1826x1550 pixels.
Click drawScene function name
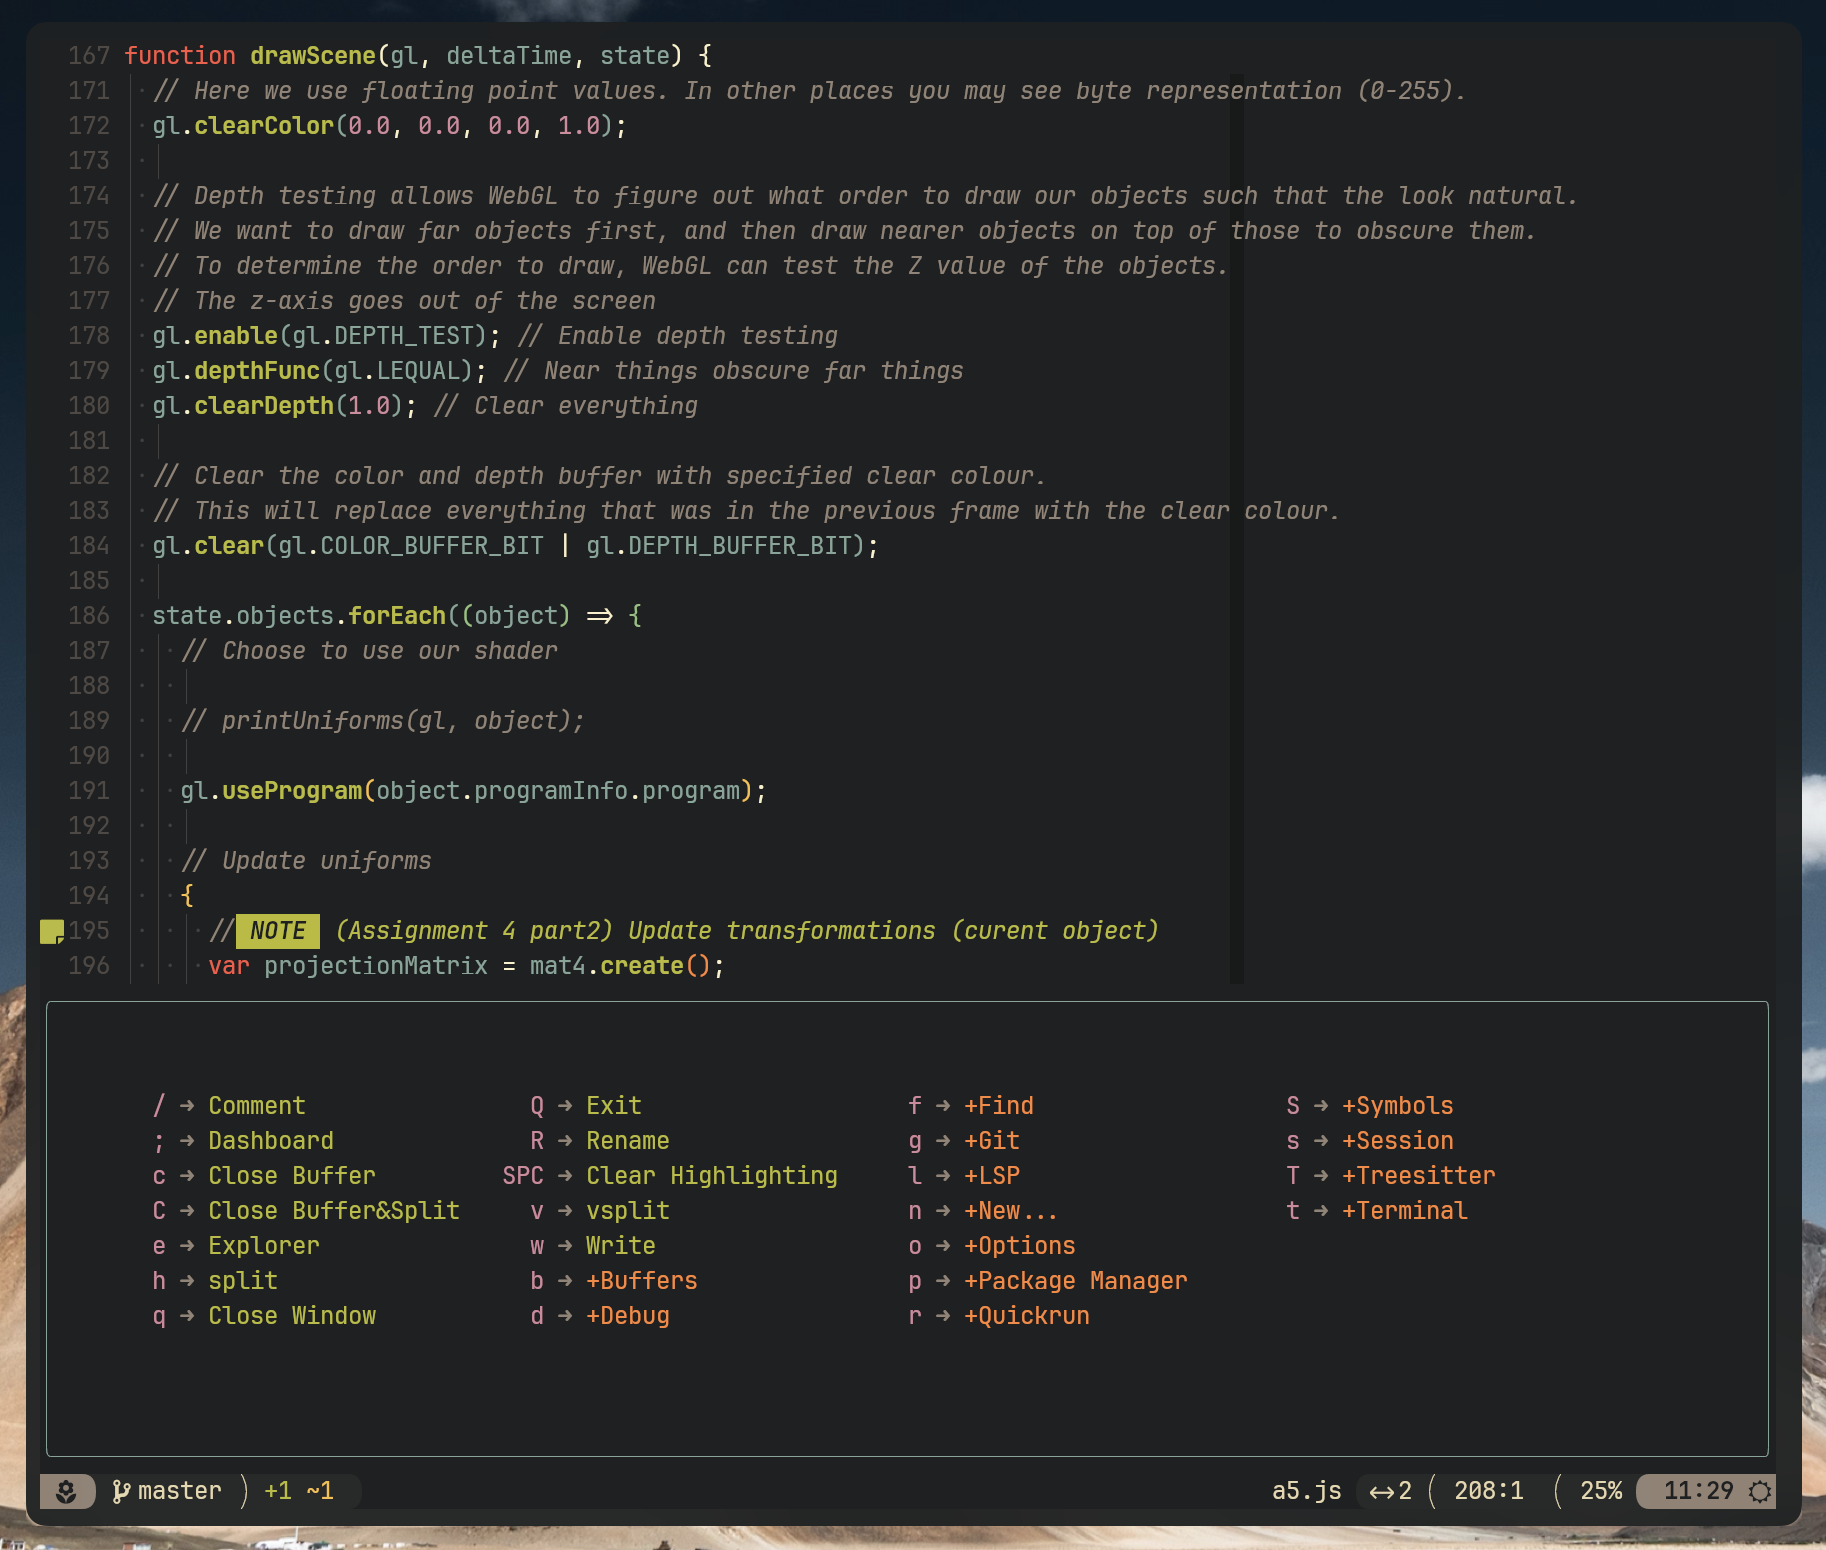pos(313,56)
